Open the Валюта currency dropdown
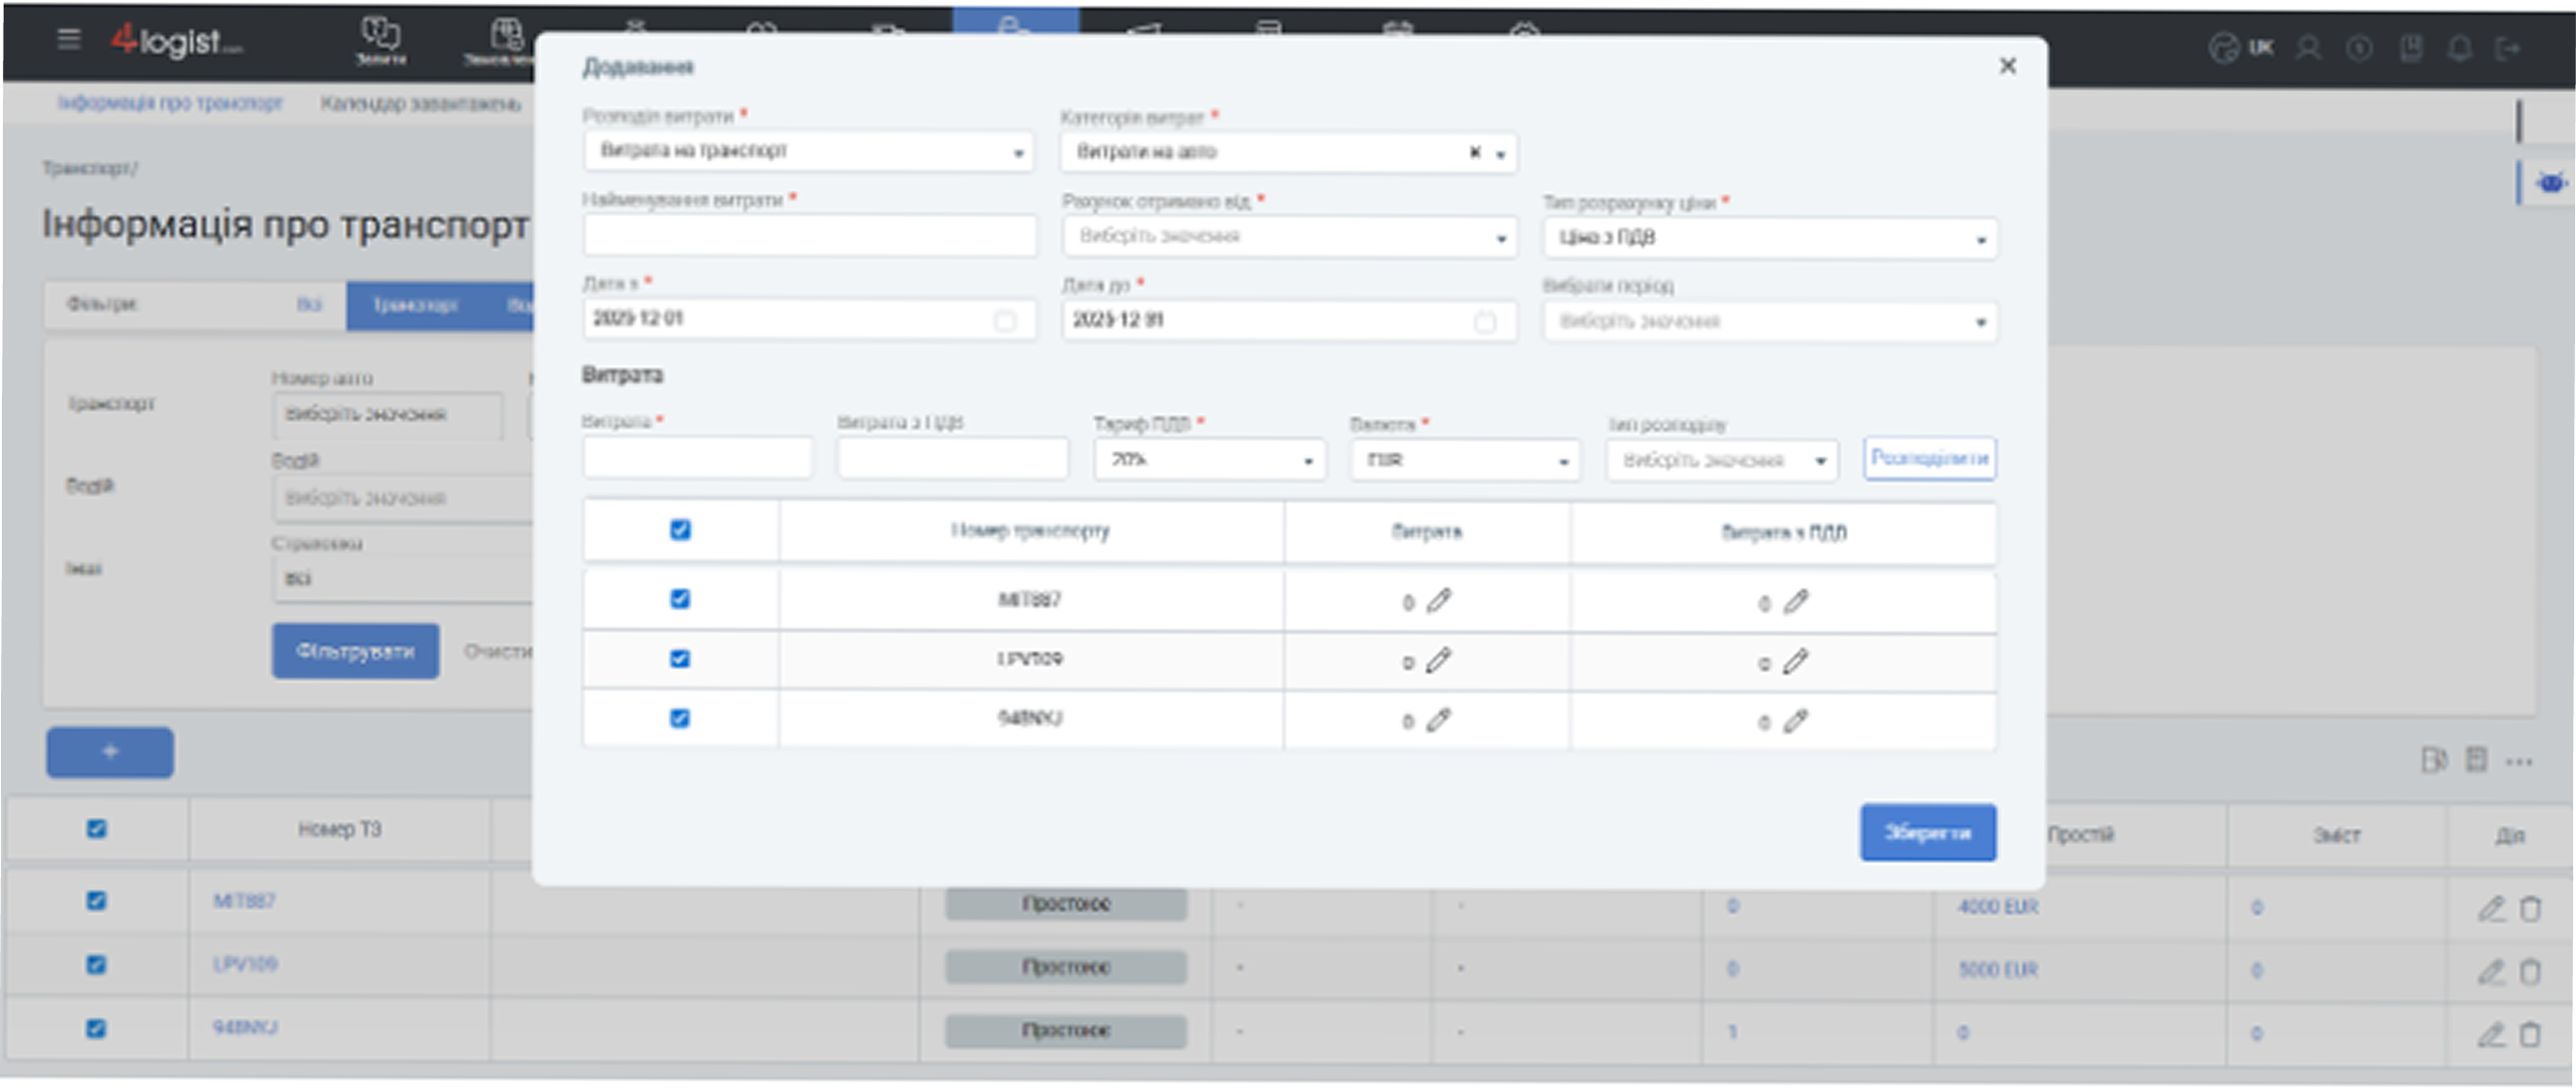2576x1090 pixels. point(1464,461)
